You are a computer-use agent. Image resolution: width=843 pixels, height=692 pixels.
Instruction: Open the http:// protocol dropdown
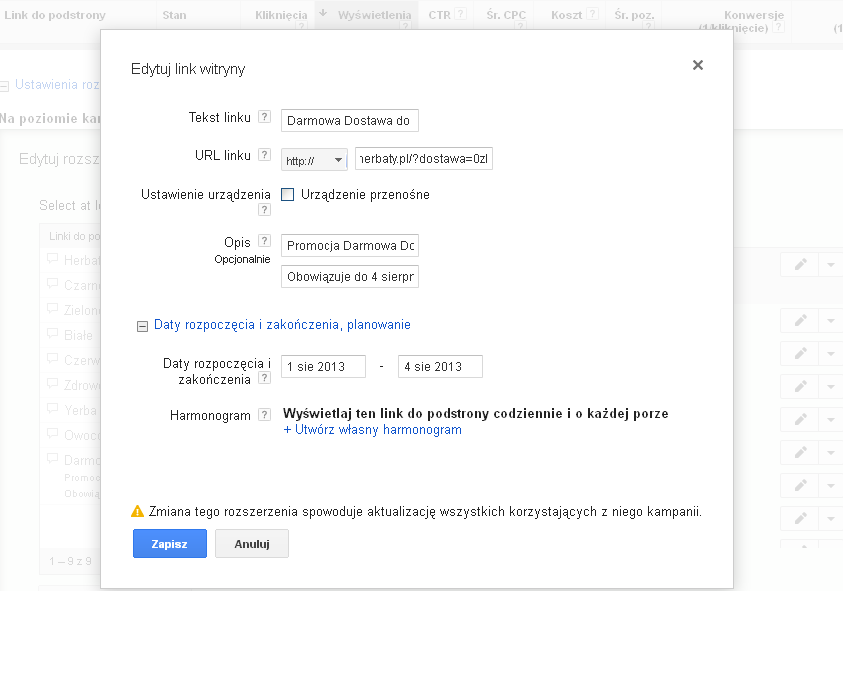click(314, 160)
